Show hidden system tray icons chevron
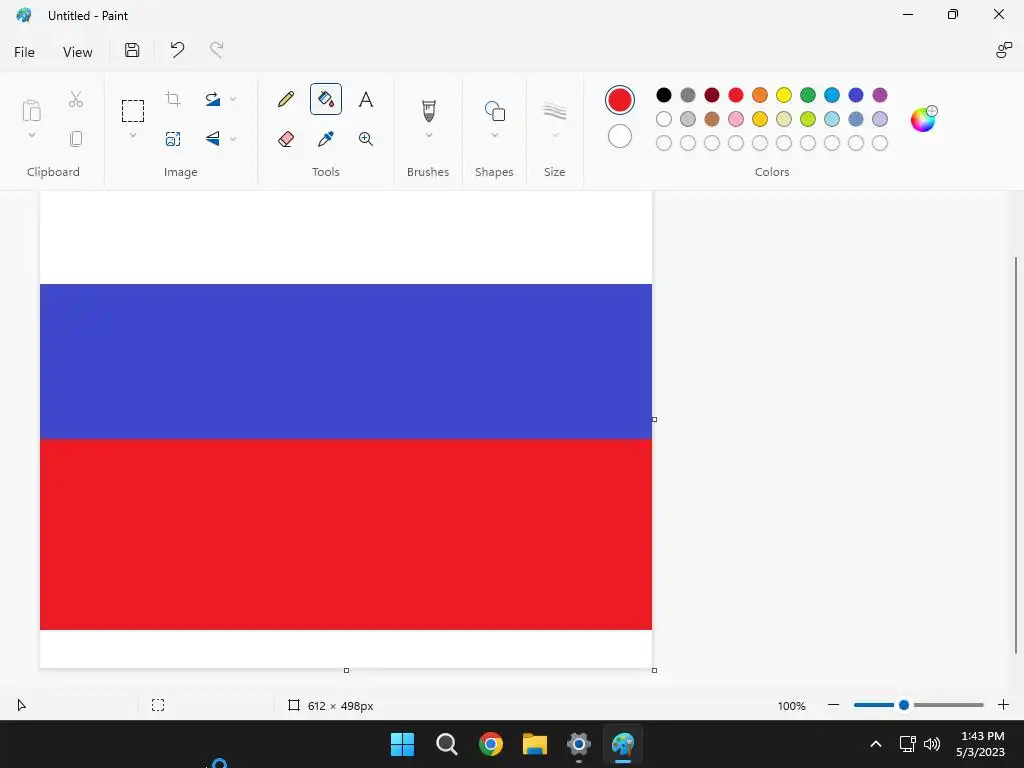This screenshot has height=768, width=1024. tap(876, 744)
